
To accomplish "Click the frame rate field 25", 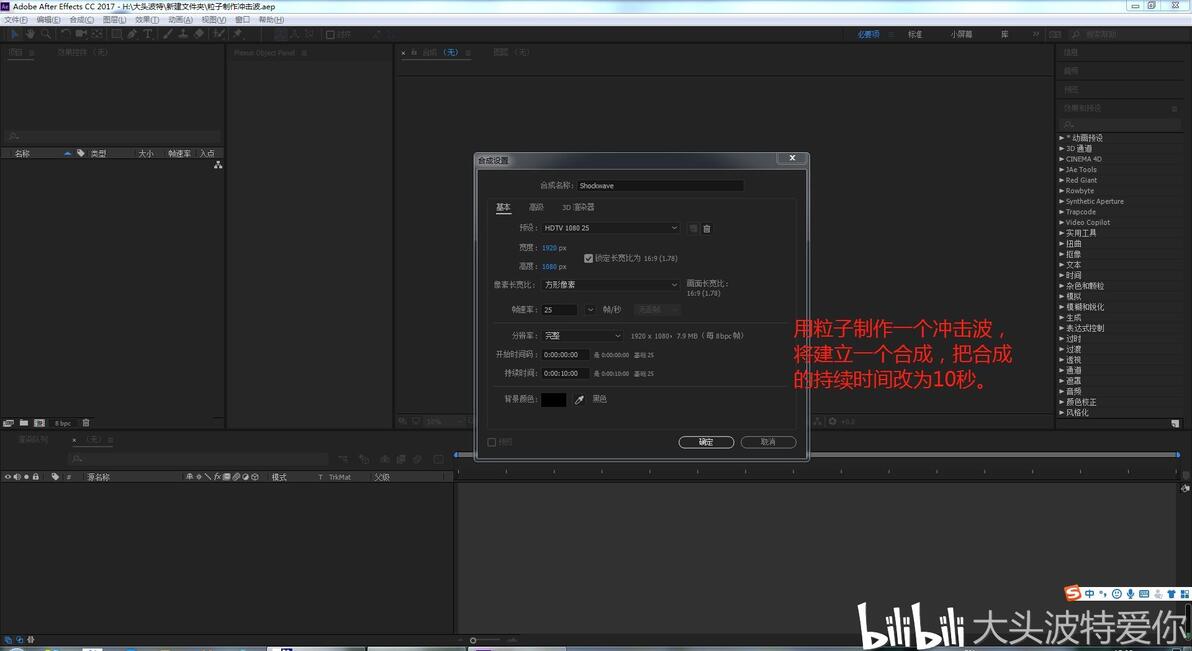I will click(561, 310).
